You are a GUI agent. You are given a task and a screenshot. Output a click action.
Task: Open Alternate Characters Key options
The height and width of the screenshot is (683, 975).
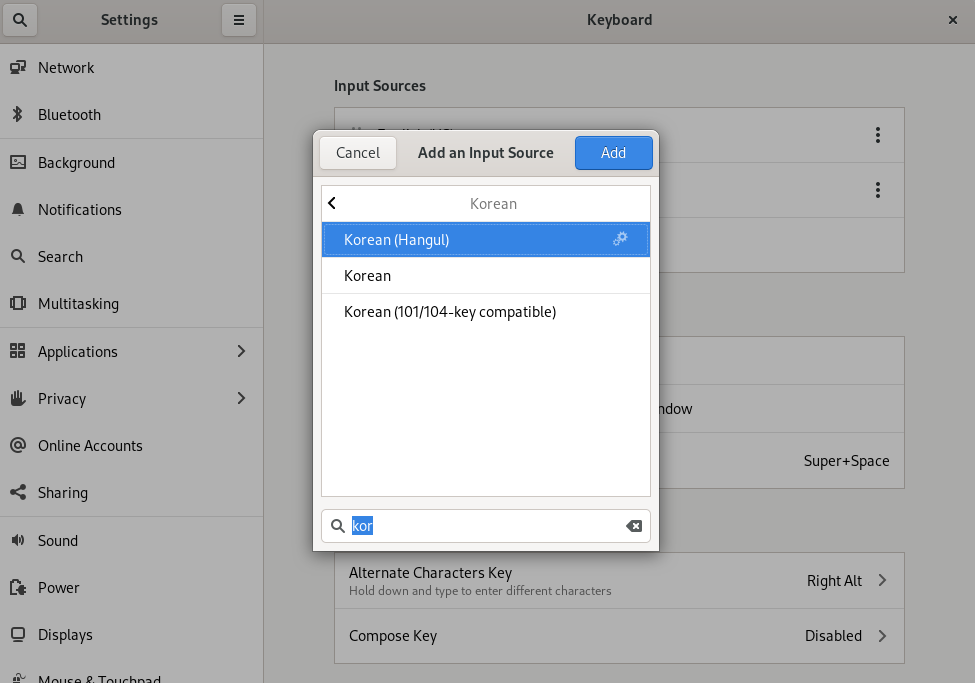(x=619, y=581)
